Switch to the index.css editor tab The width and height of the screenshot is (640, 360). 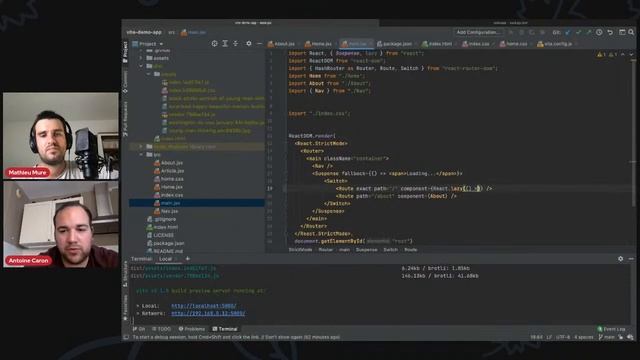click(476, 44)
